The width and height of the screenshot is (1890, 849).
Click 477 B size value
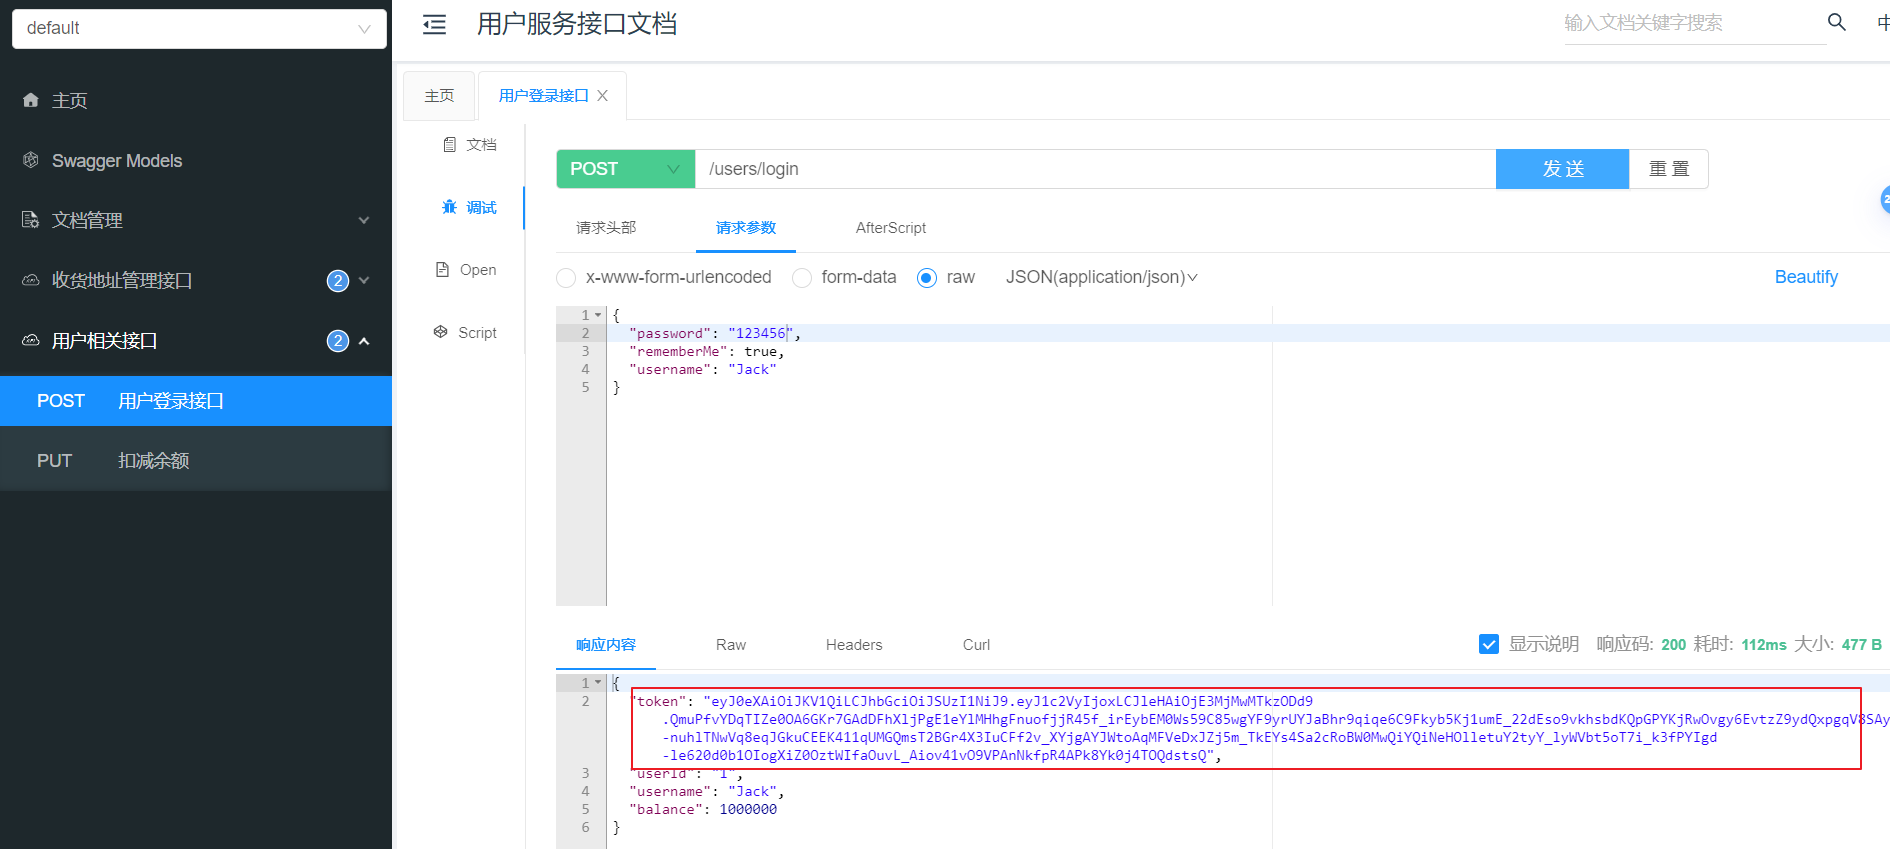[1862, 645]
